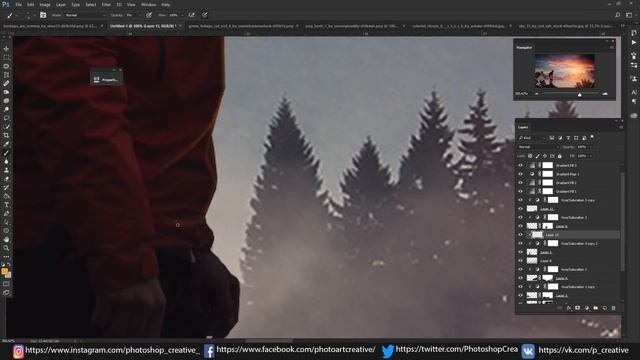
Task: Toggle visibility of selected Layer 13
Action: tap(520, 235)
